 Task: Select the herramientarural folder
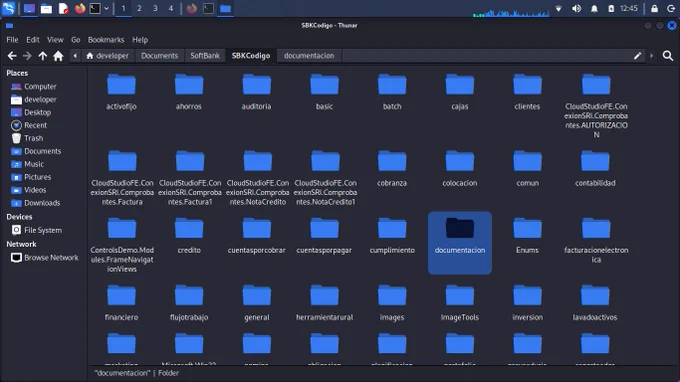[x=324, y=303]
